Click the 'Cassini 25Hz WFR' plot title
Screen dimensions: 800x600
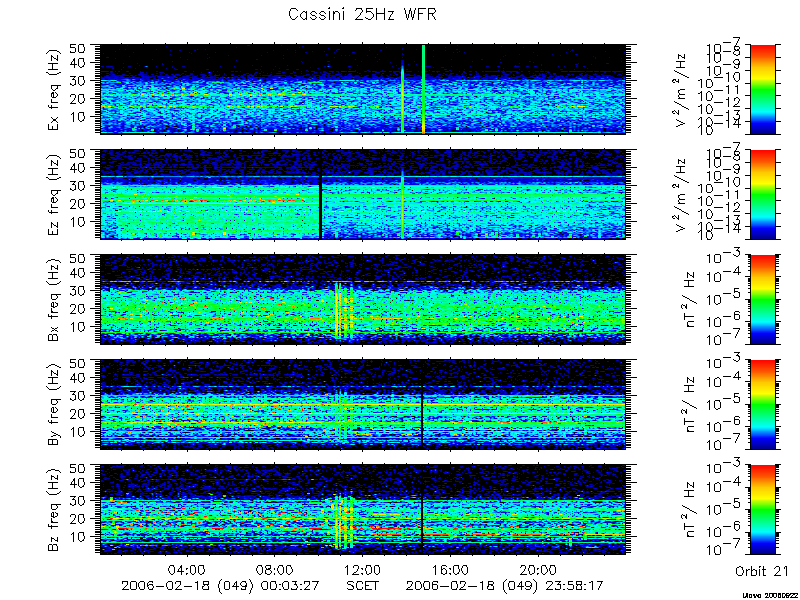(362, 14)
